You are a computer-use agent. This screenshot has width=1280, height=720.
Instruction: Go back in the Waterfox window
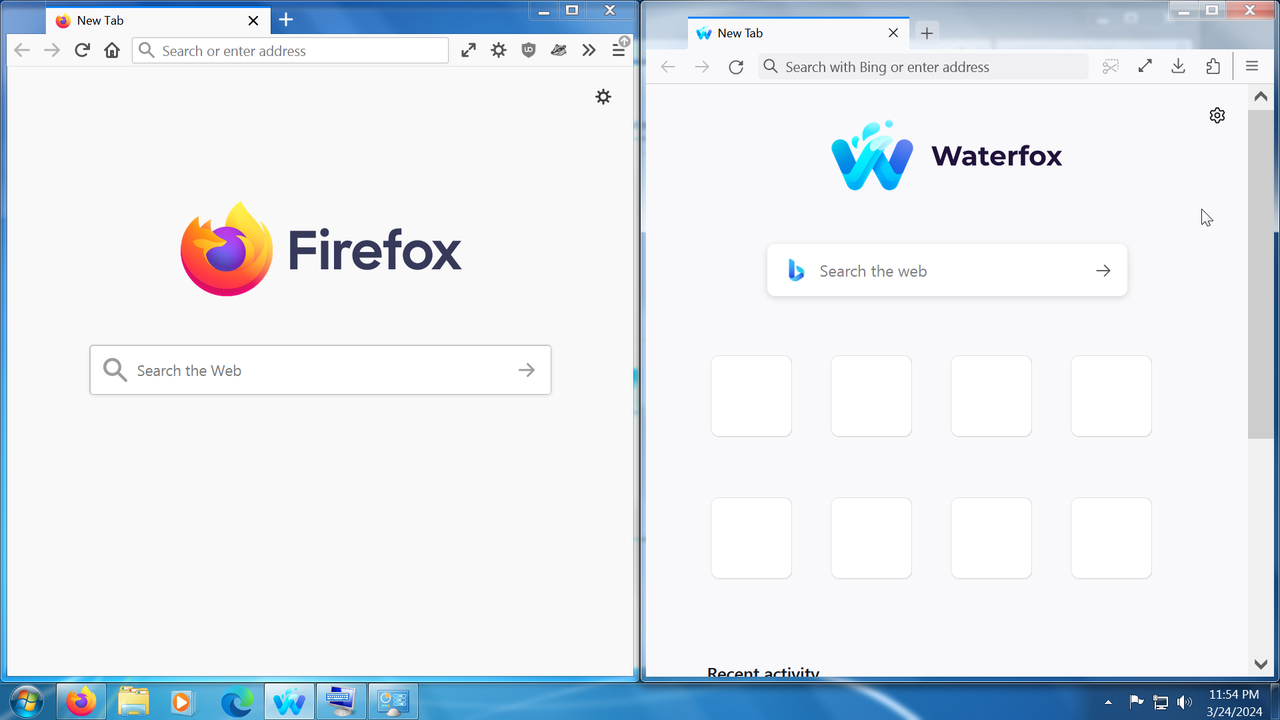[x=668, y=67]
